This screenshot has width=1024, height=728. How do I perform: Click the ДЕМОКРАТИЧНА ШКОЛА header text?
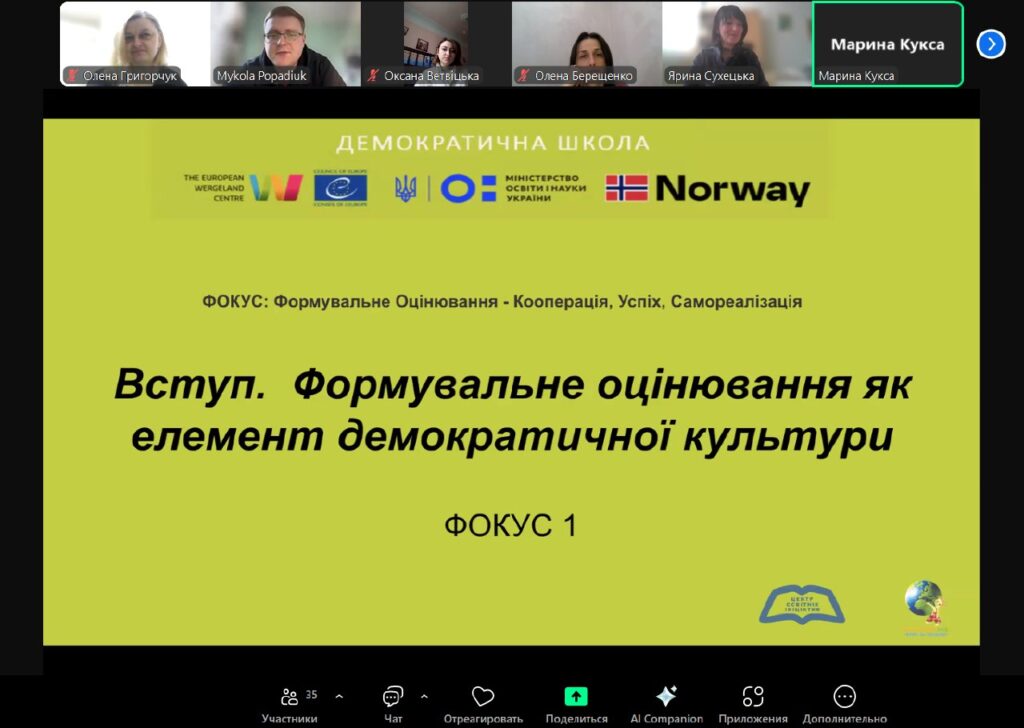coord(493,143)
